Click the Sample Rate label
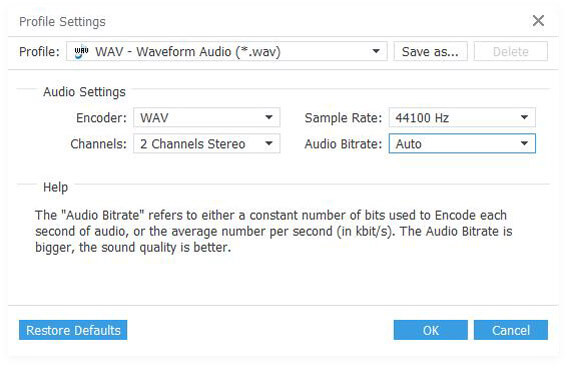Viewport: 568px width, 368px height. [343, 118]
